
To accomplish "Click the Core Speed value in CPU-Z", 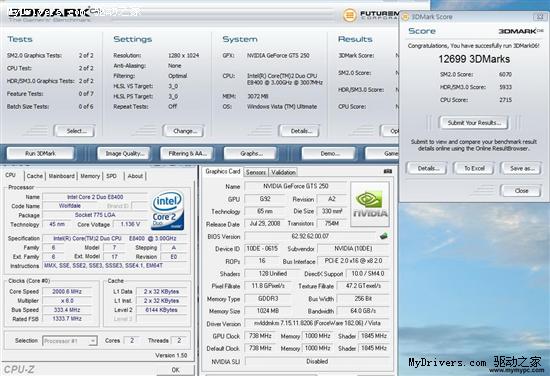I will tap(67, 291).
